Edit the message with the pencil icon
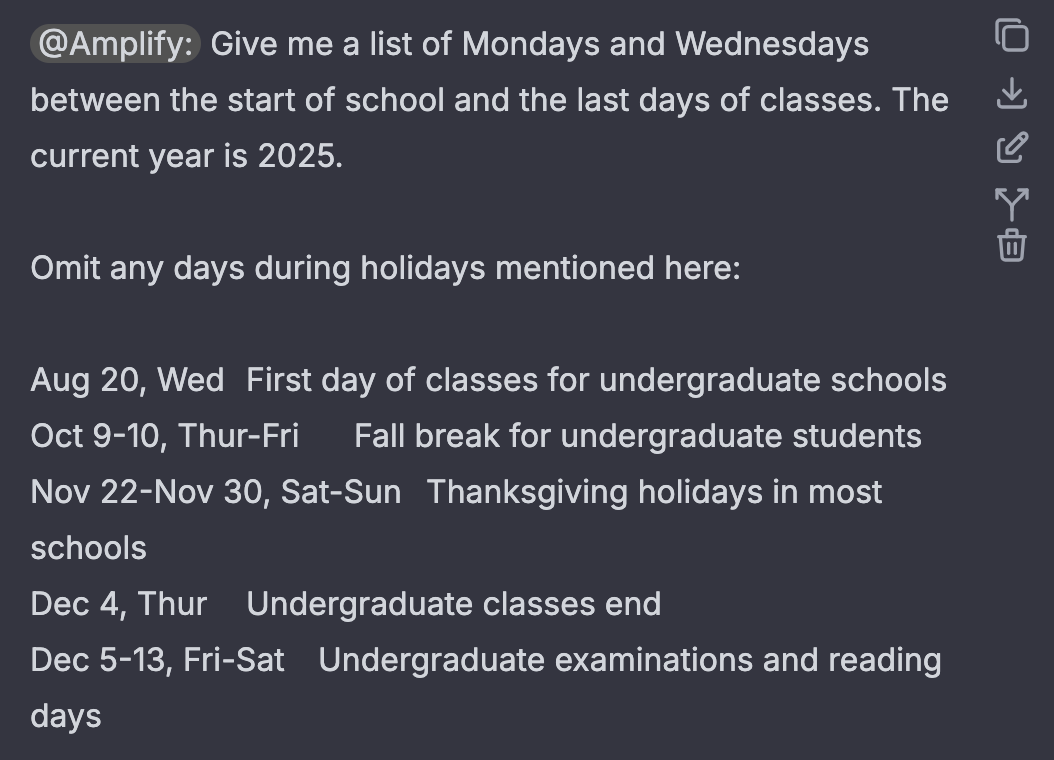Image resolution: width=1054 pixels, height=760 pixels. pos(1012,148)
